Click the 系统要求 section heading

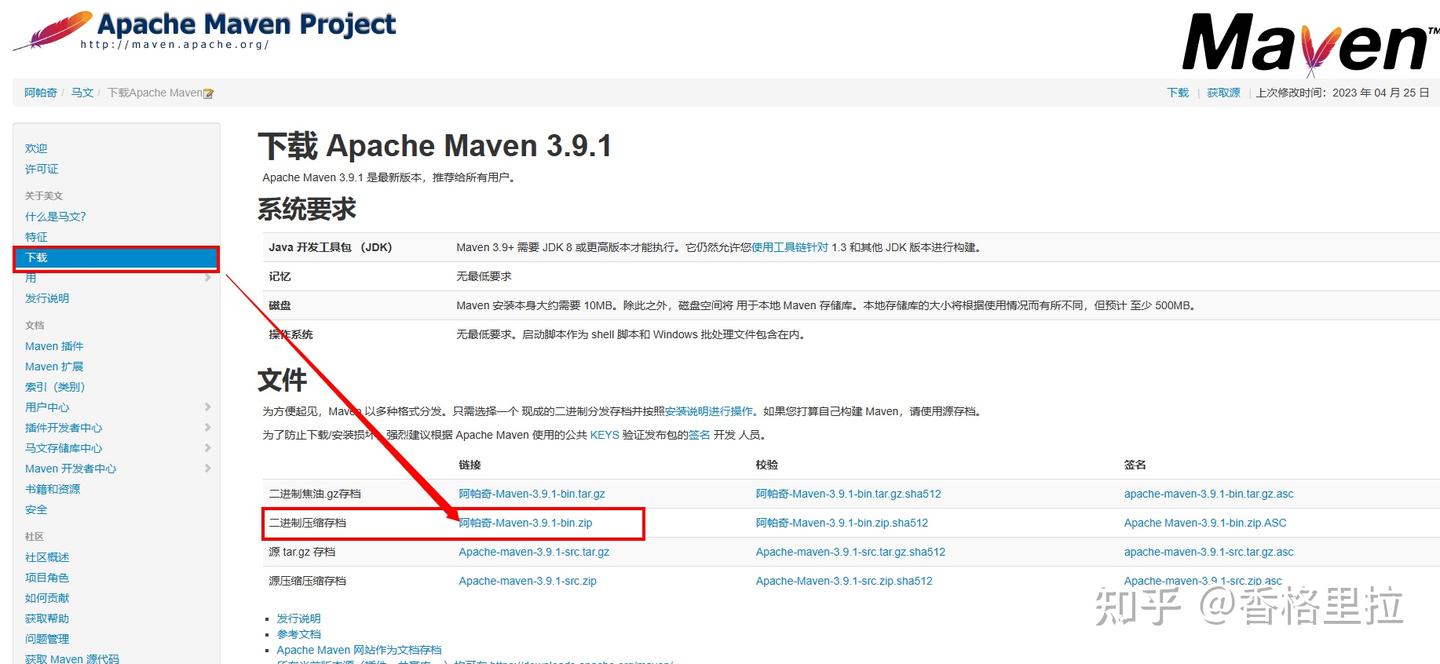307,209
